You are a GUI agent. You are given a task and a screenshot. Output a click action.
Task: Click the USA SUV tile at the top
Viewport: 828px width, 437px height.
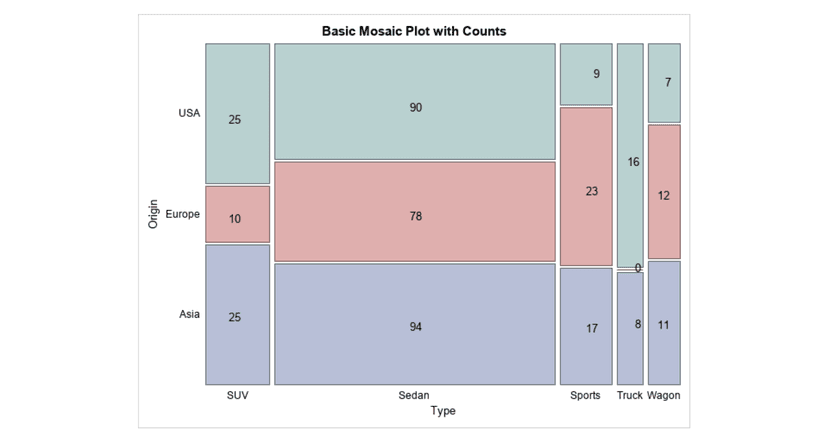tap(237, 113)
